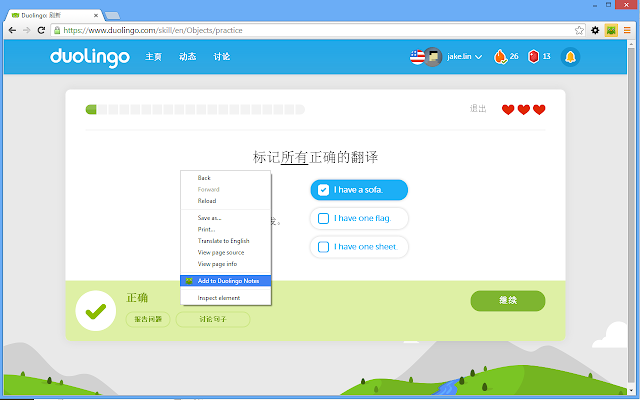640x400 pixels.
Task: Go to 主页 home nav link
Action: [x=153, y=57]
